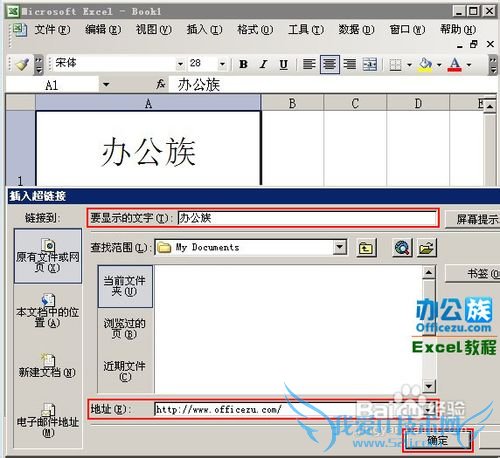Click the Up One Folder icon
This screenshot has height=458, width=500.
(x=366, y=248)
